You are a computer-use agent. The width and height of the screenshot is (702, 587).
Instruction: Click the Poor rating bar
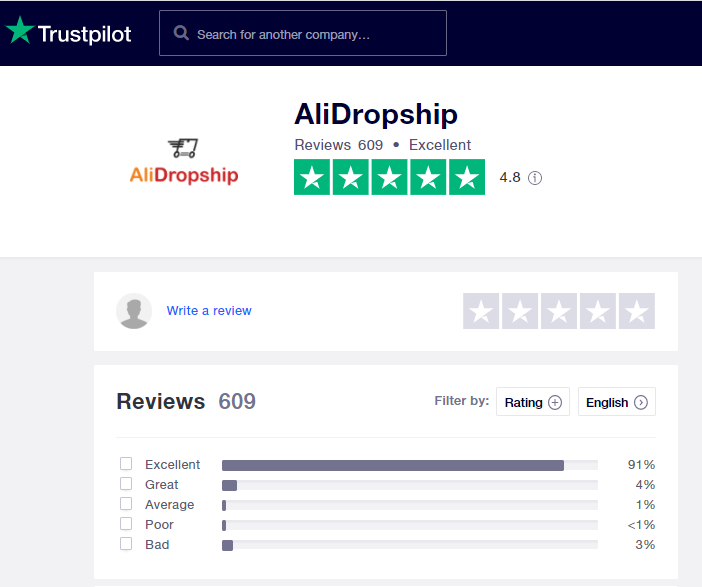pyautogui.click(x=410, y=525)
